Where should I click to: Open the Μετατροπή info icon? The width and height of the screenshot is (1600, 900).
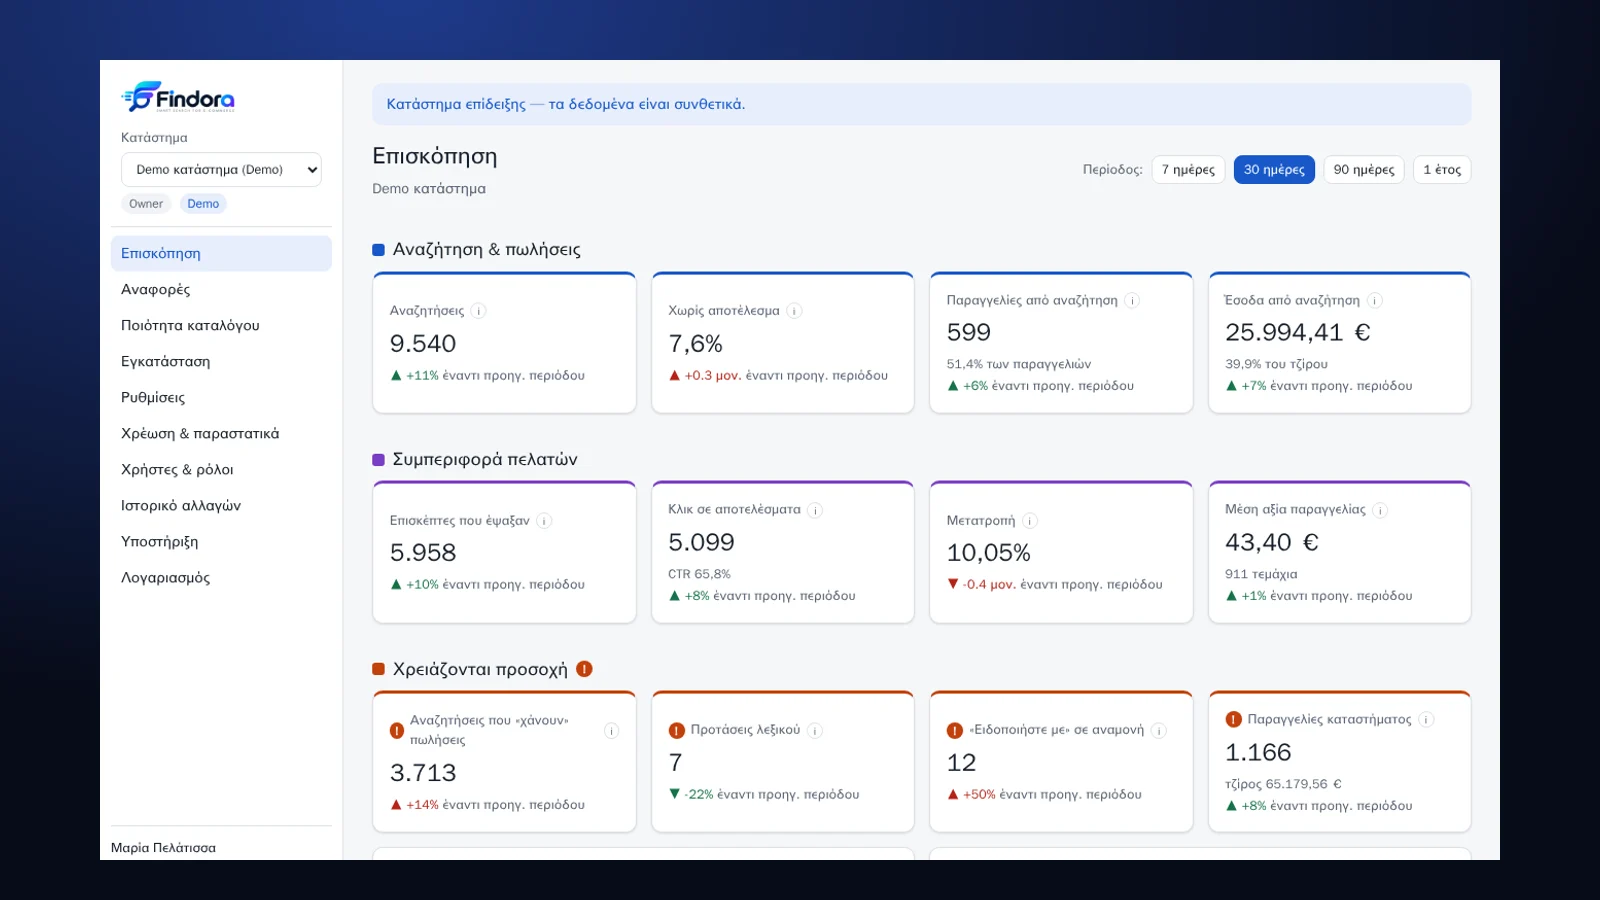pos(1030,520)
